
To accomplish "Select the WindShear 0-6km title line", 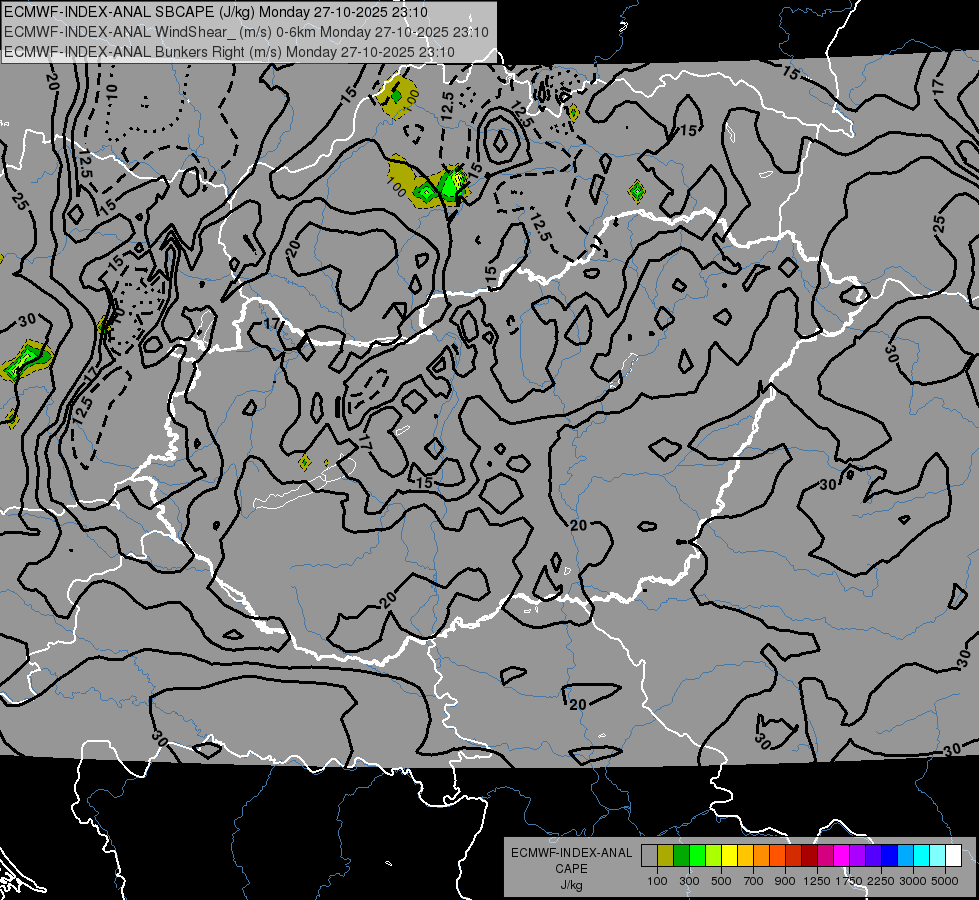I will (x=246, y=32).
